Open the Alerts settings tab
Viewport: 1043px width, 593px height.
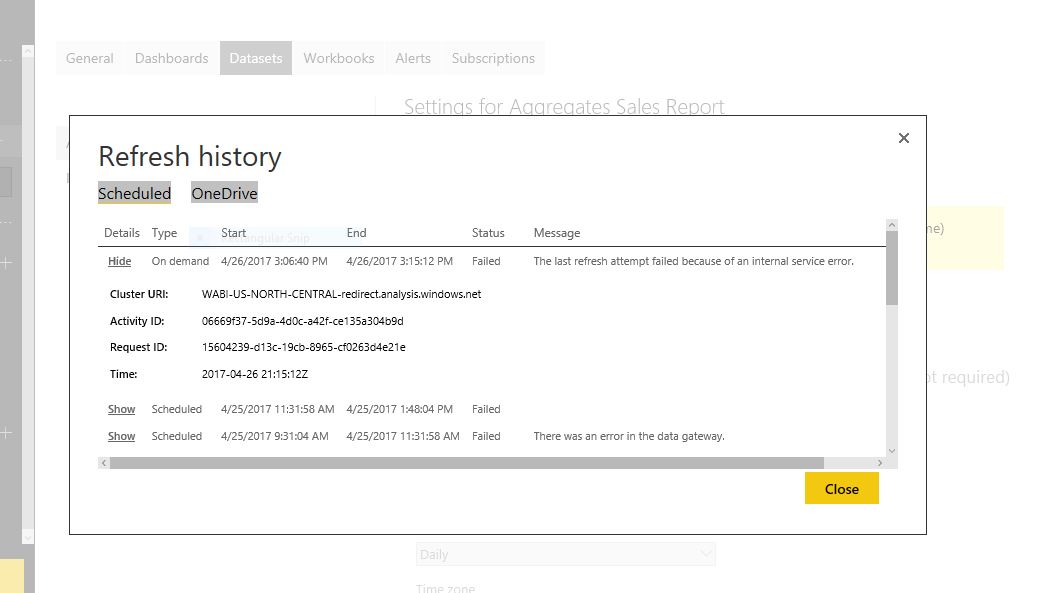[x=413, y=58]
